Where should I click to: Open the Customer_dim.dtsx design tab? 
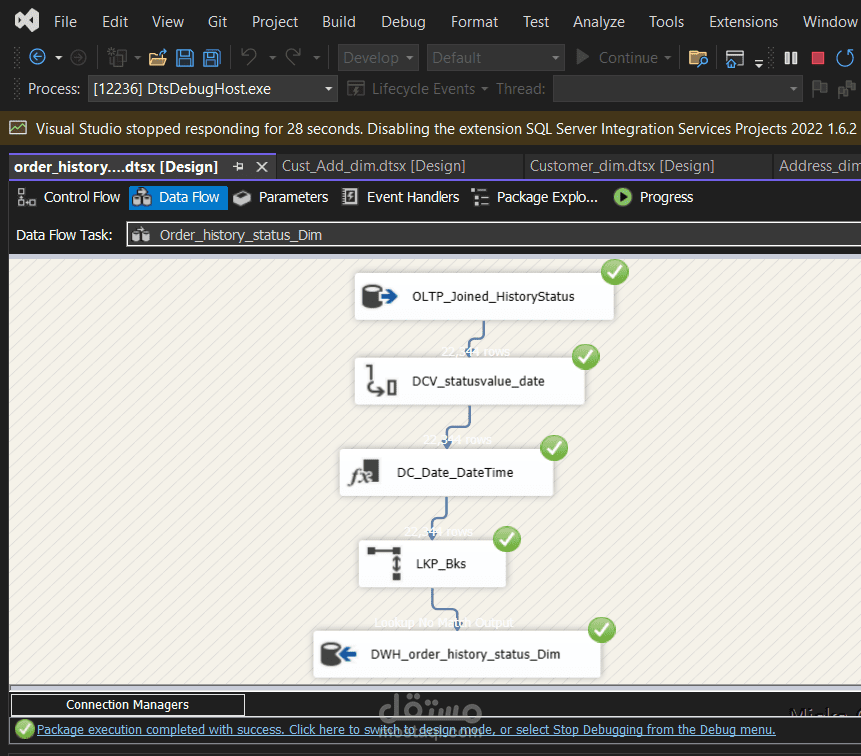pyautogui.click(x=621, y=166)
